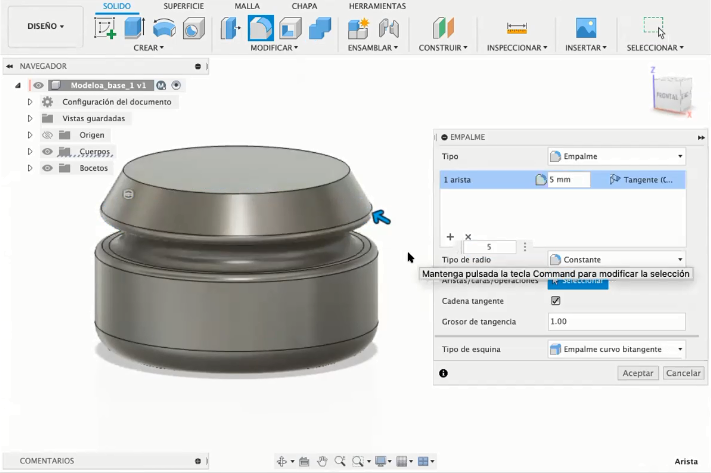This screenshot has width=711, height=473.
Task: Uncheck the Cadena tangente checkbox
Action: point(556,300)
